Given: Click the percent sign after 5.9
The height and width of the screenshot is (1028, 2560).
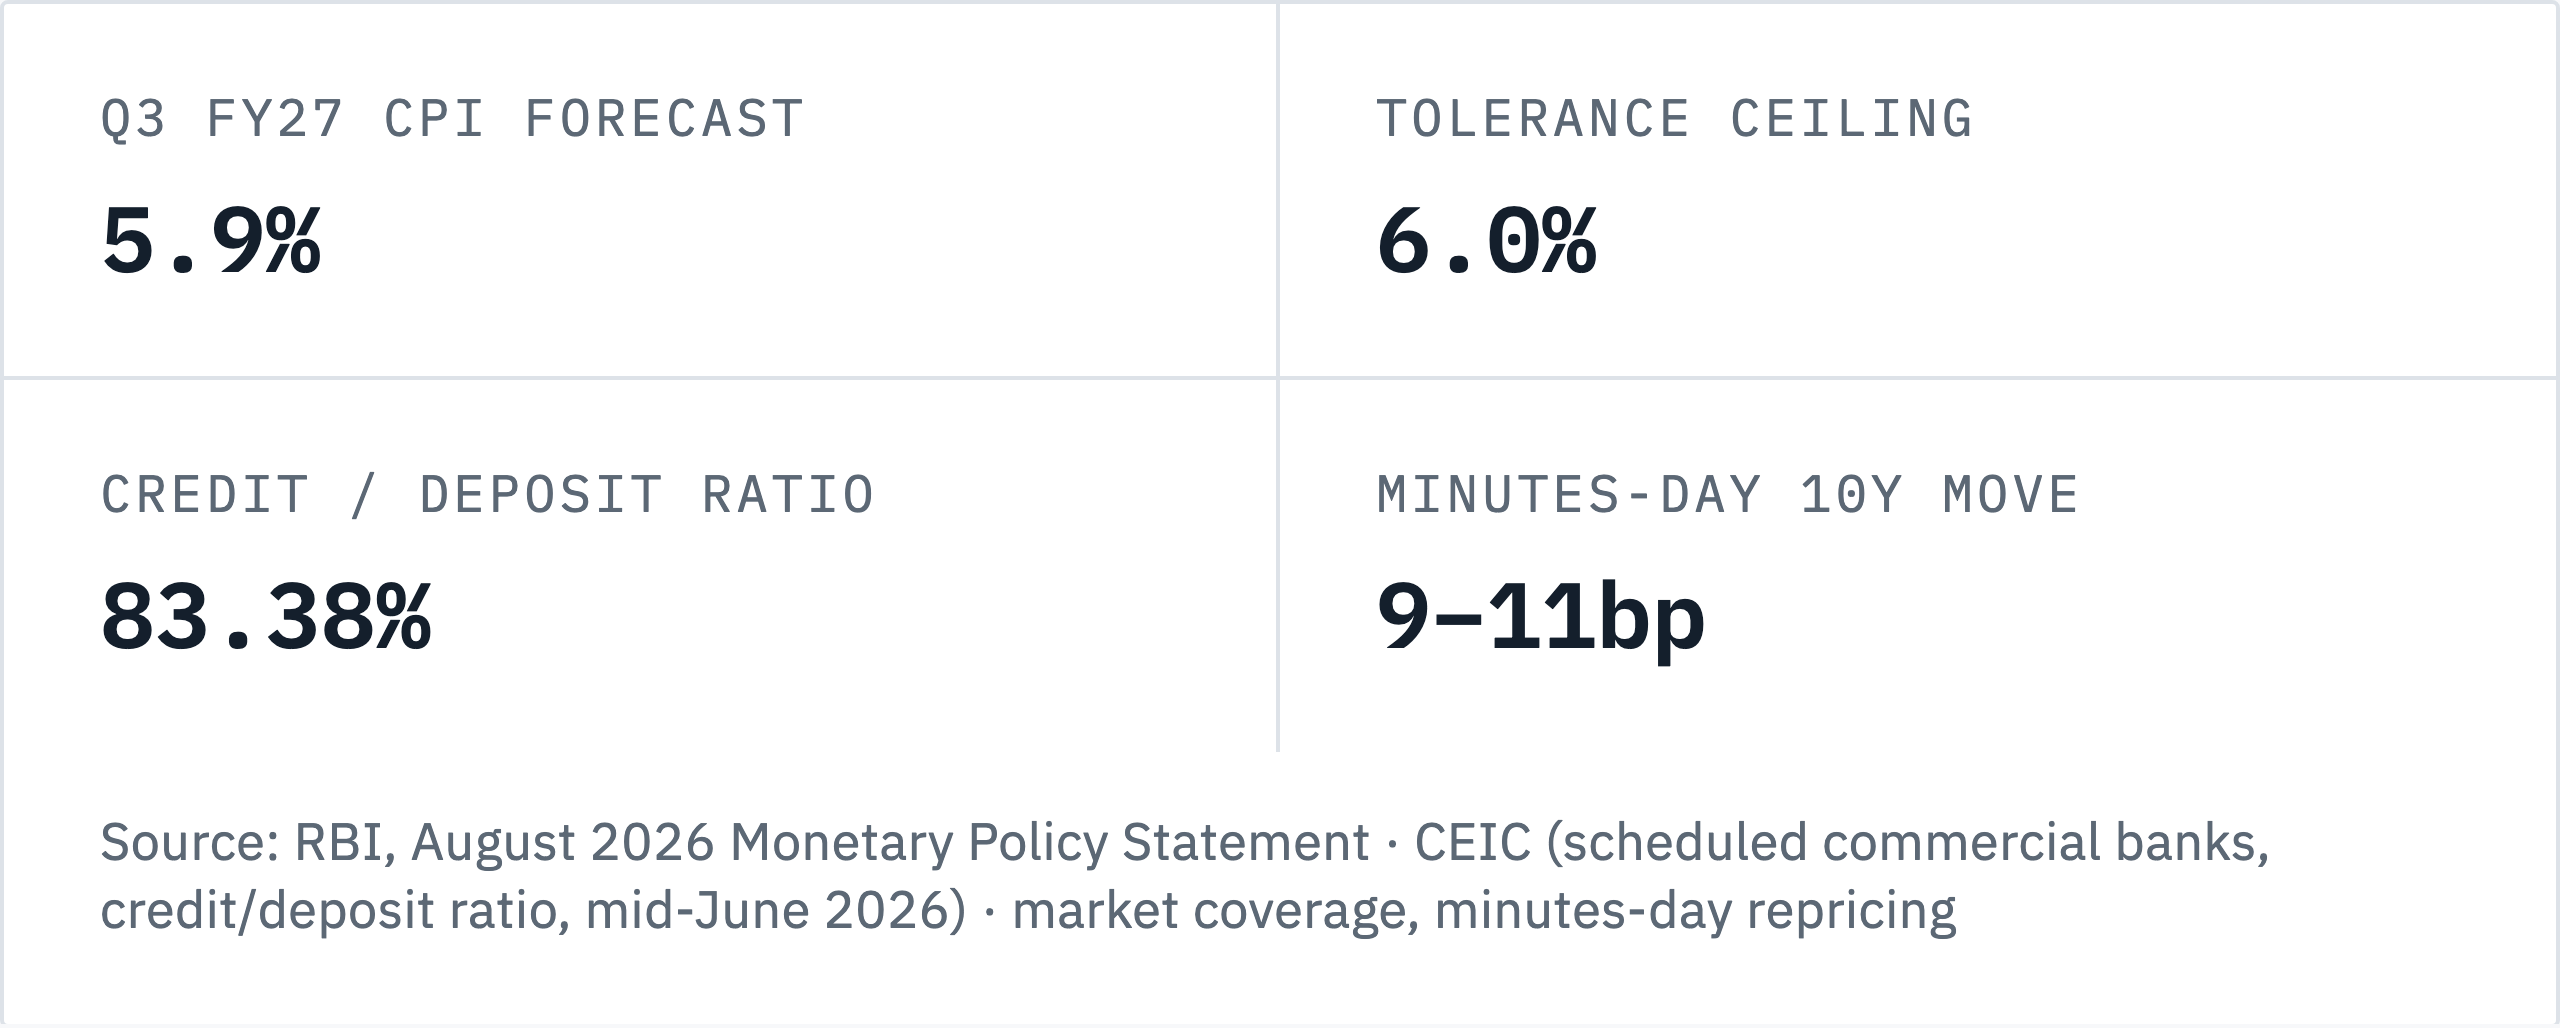Looking at the screenshot, I should (x=294, y=241).
